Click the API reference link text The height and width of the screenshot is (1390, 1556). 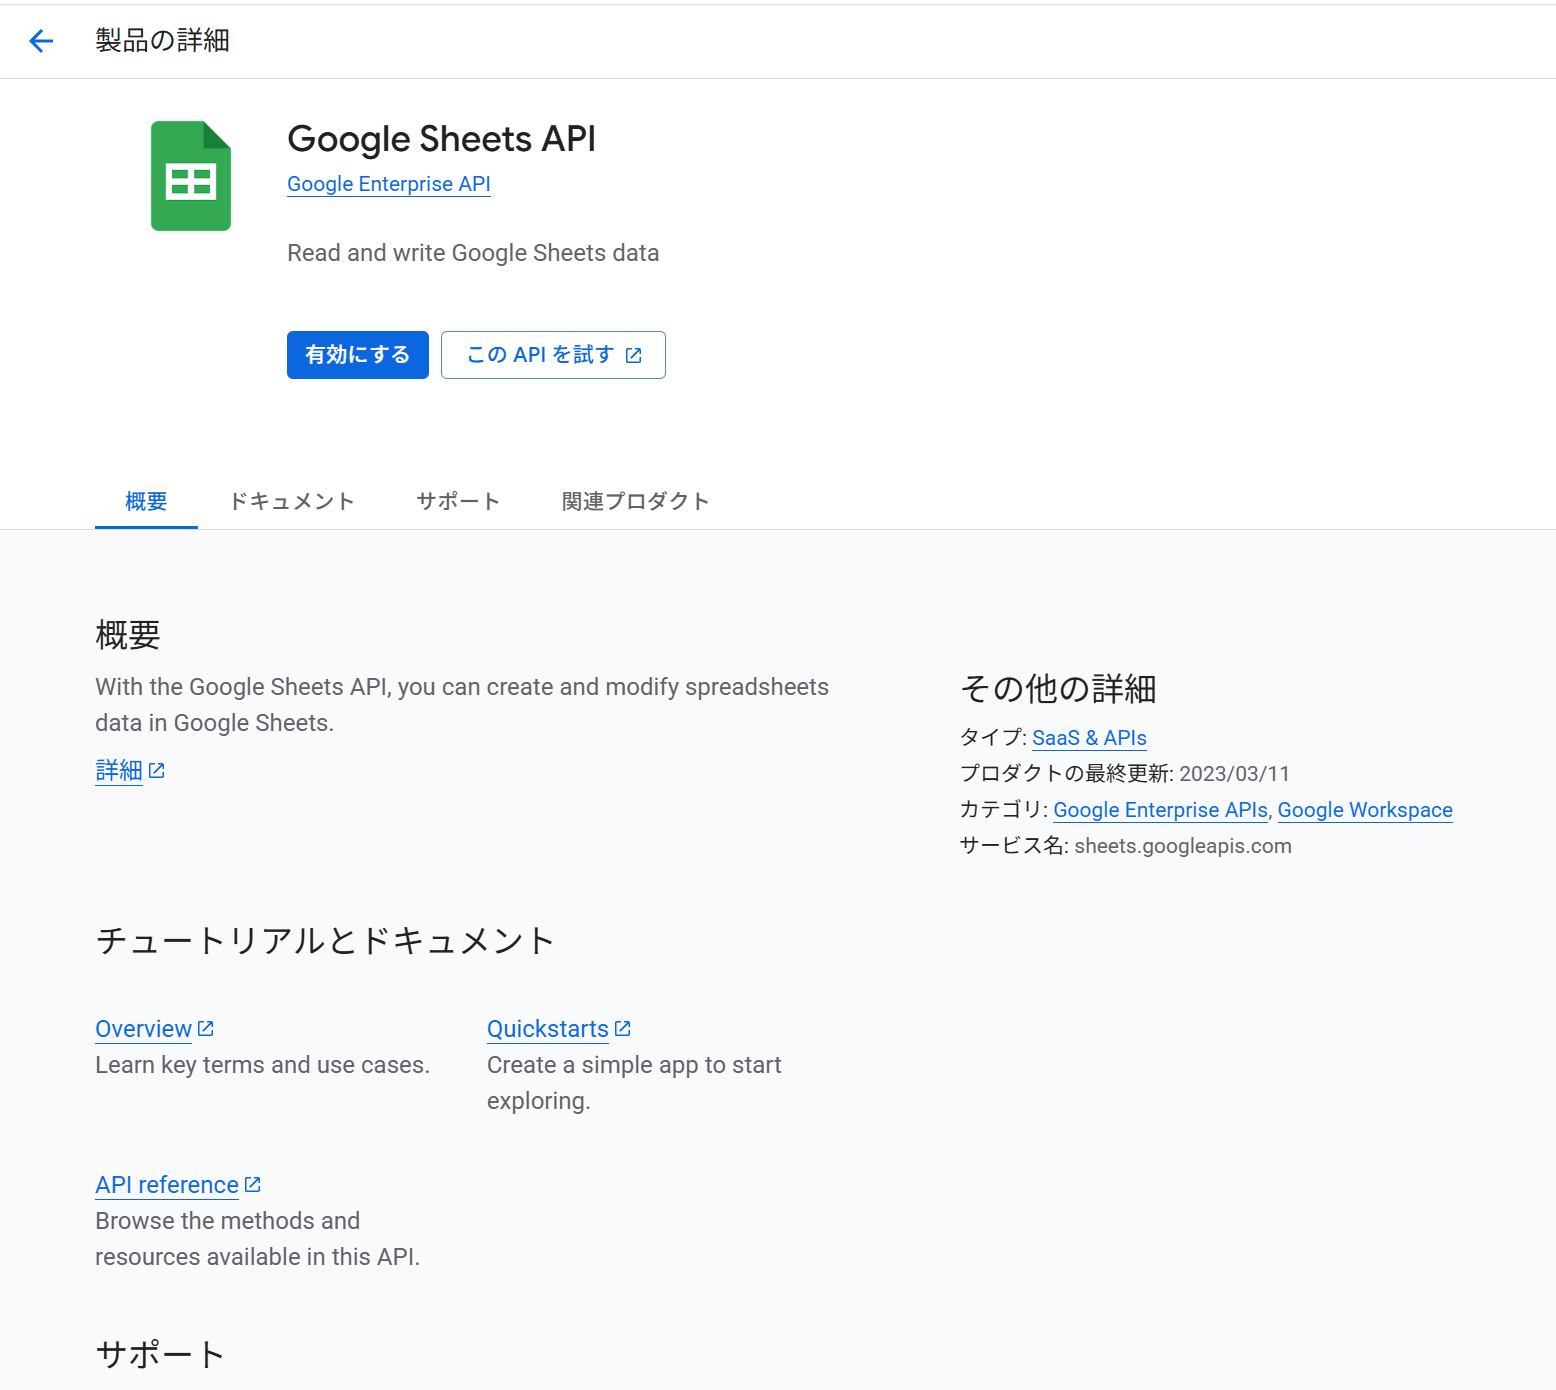click(x=167, y=1185)
